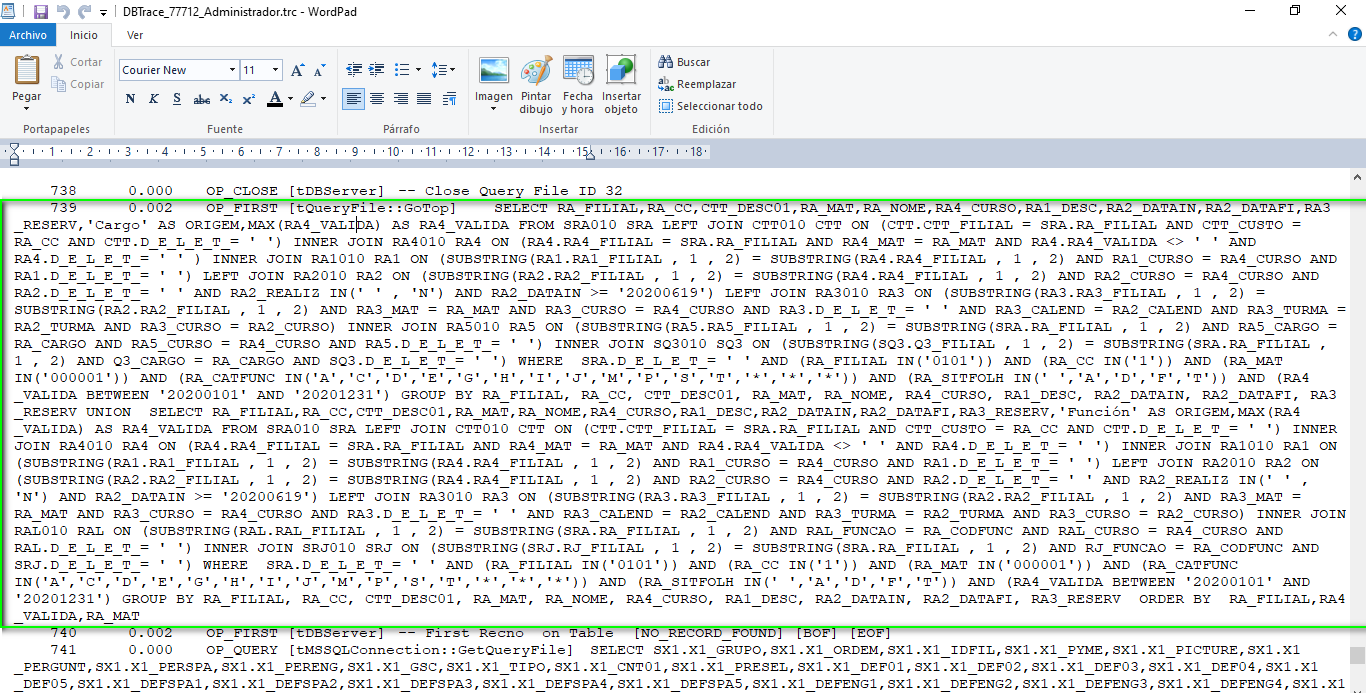Center the paragraph text
1366x693 pixels.
(377, 99)
